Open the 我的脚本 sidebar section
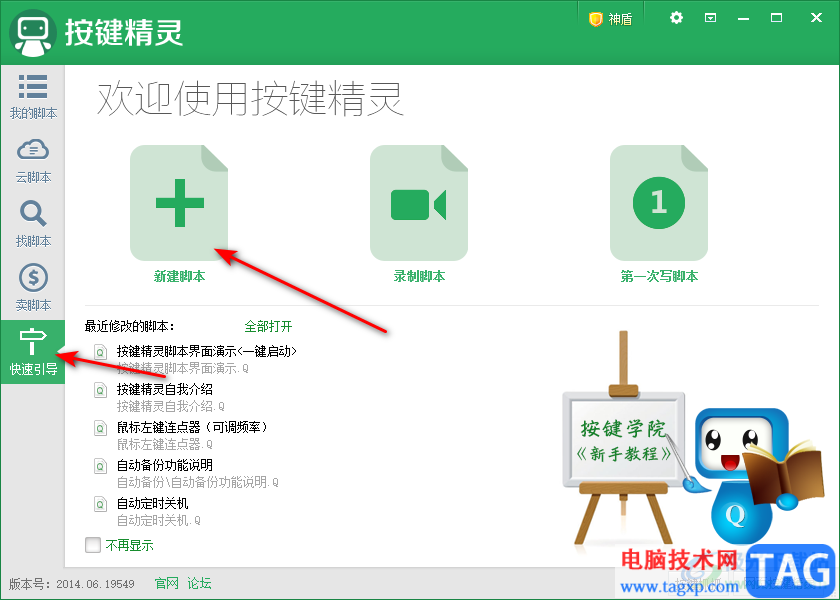The image size is (840, 600). pyautogui.click(x=33, y=97)
